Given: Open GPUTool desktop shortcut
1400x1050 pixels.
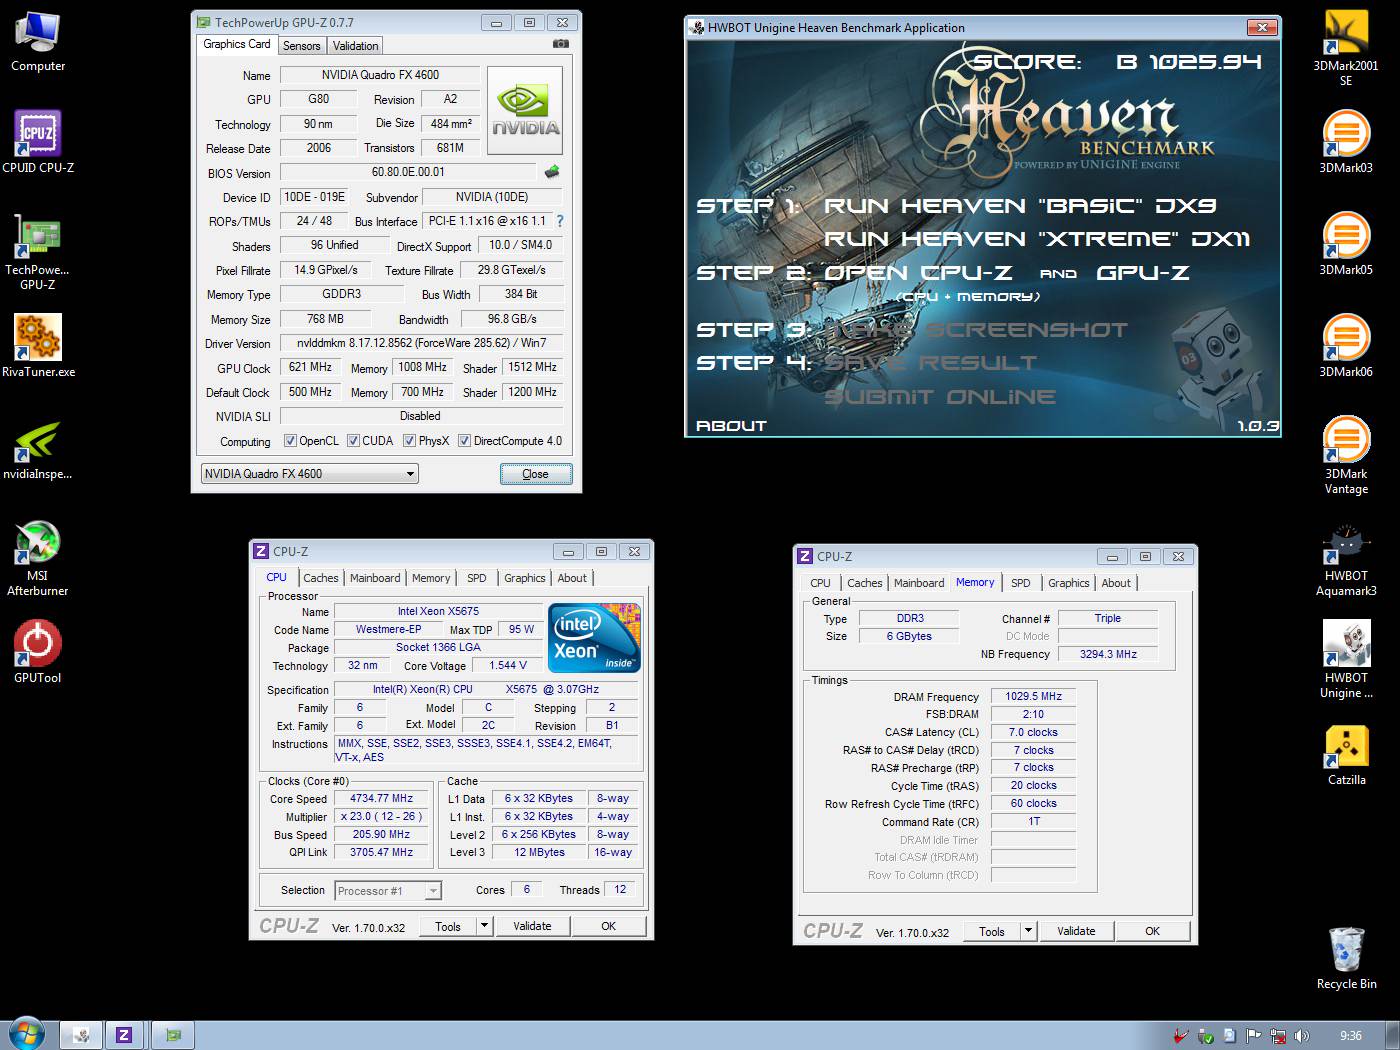Looking at the screenshot, I should [x=38, y=653].
